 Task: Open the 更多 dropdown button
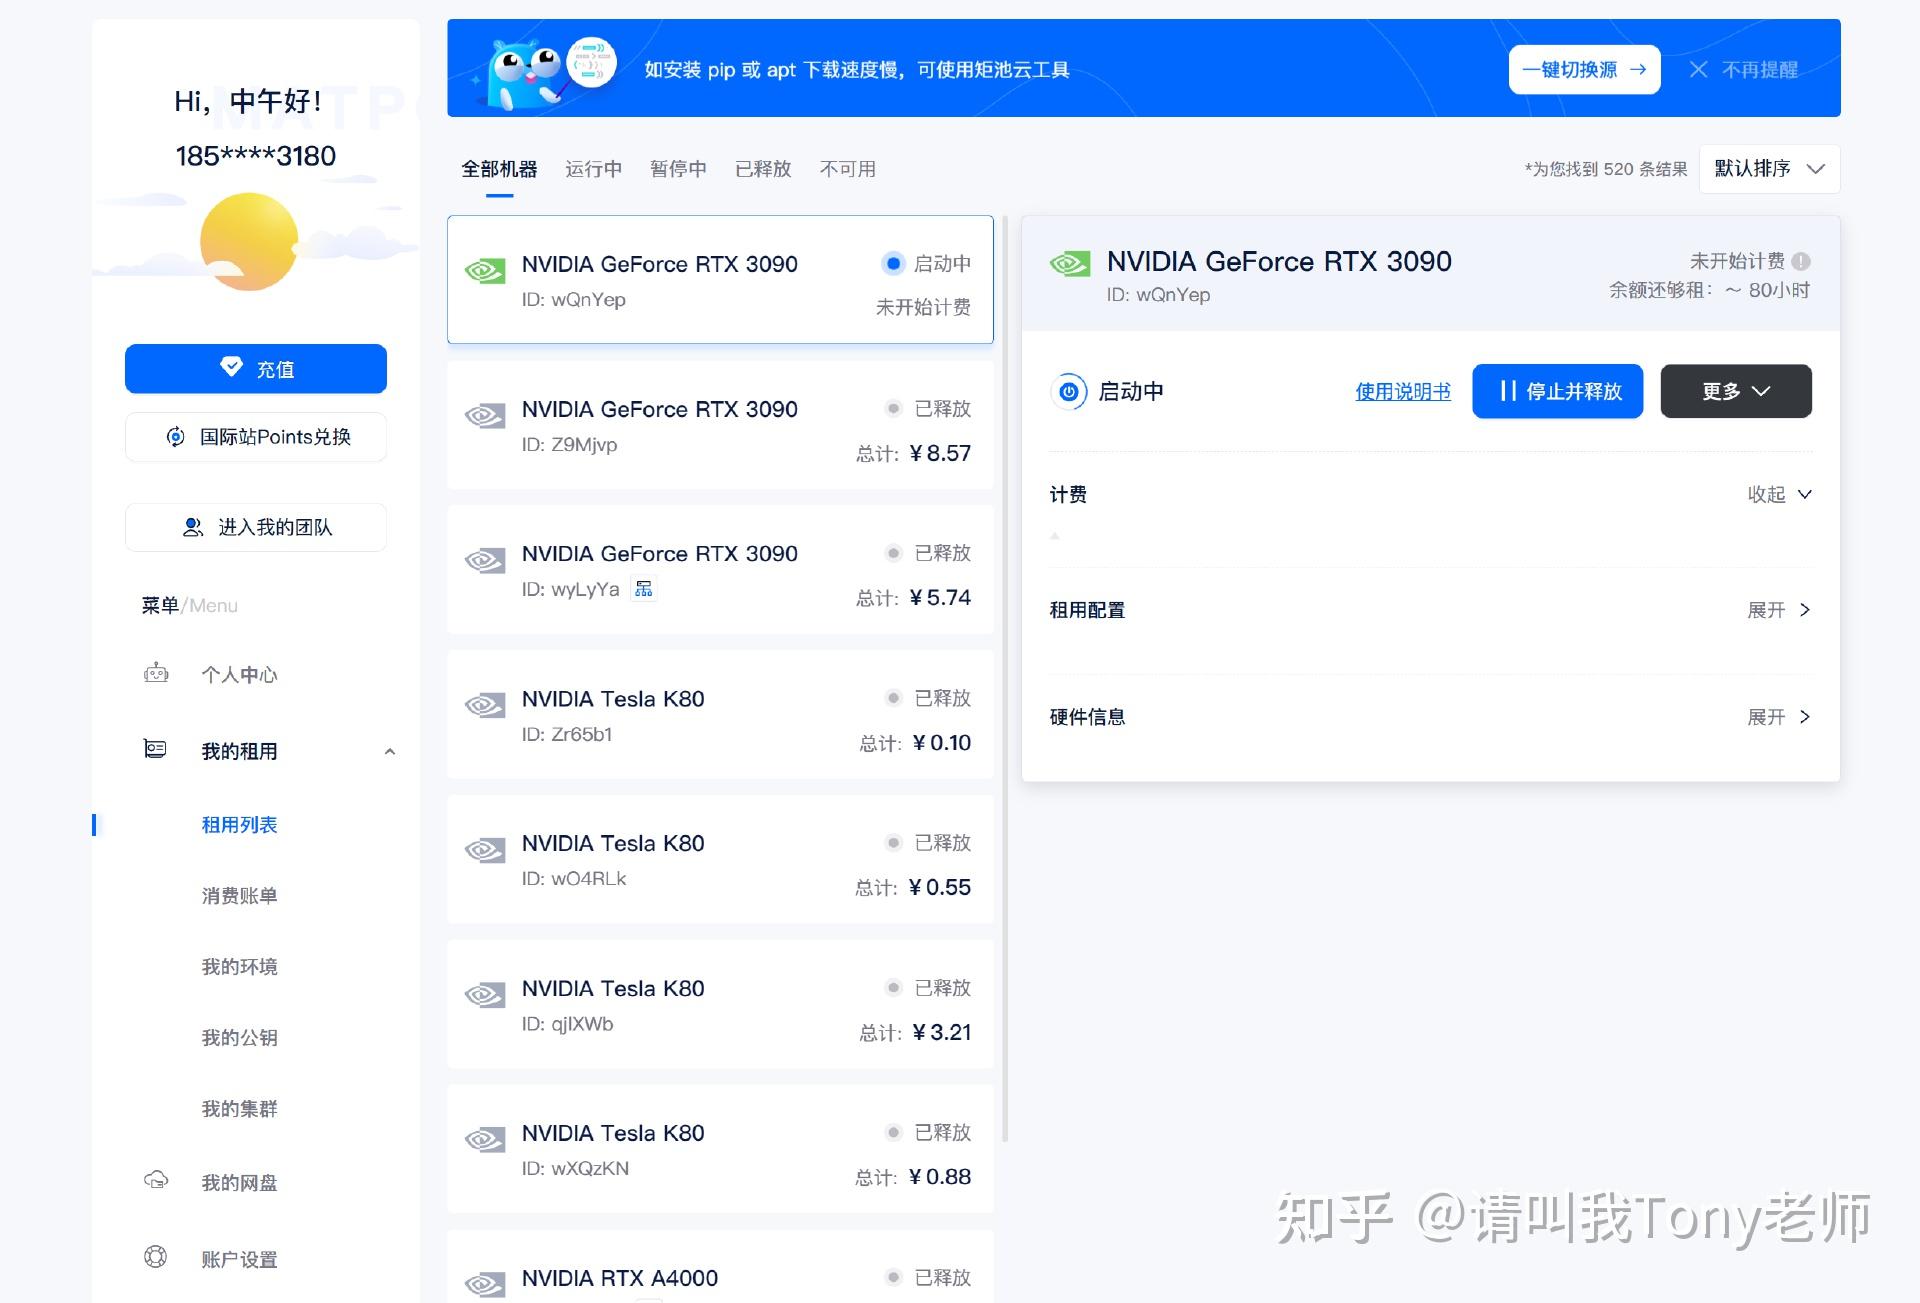coord(1736,391)
